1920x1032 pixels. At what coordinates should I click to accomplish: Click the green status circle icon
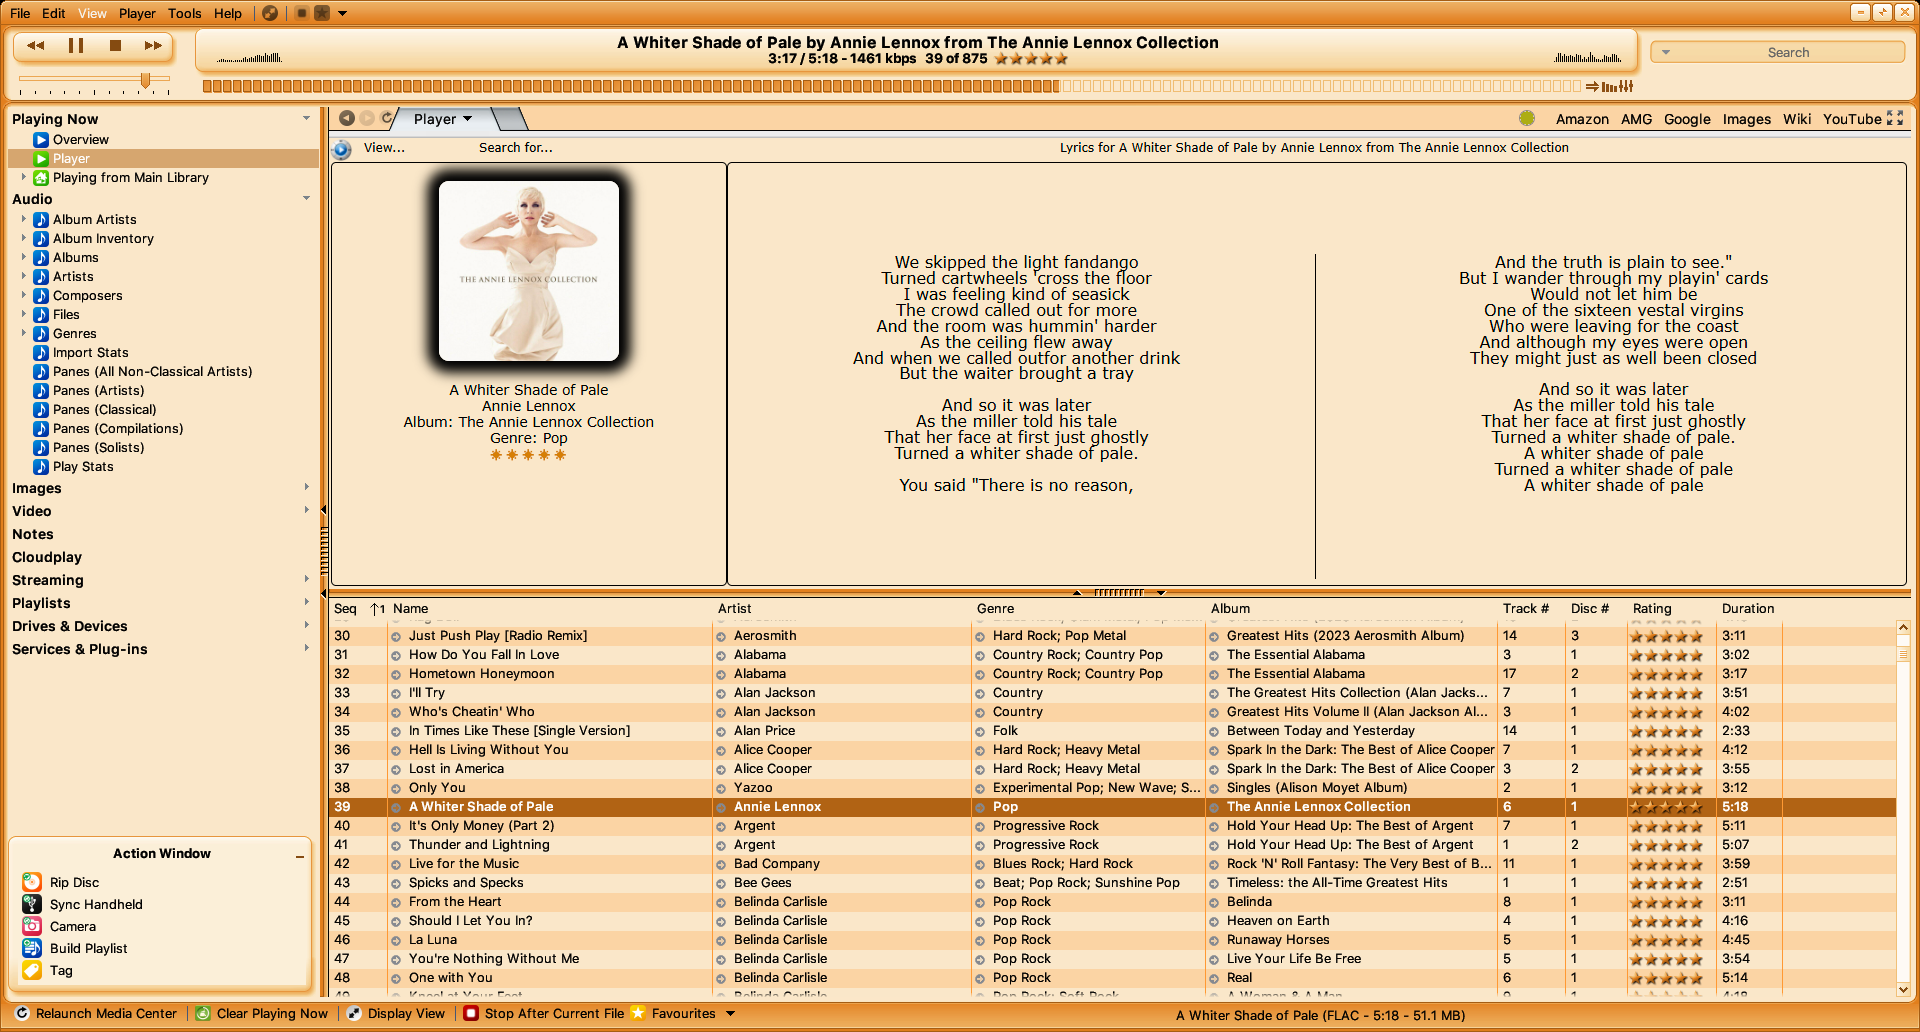(x=1527, y=118)
